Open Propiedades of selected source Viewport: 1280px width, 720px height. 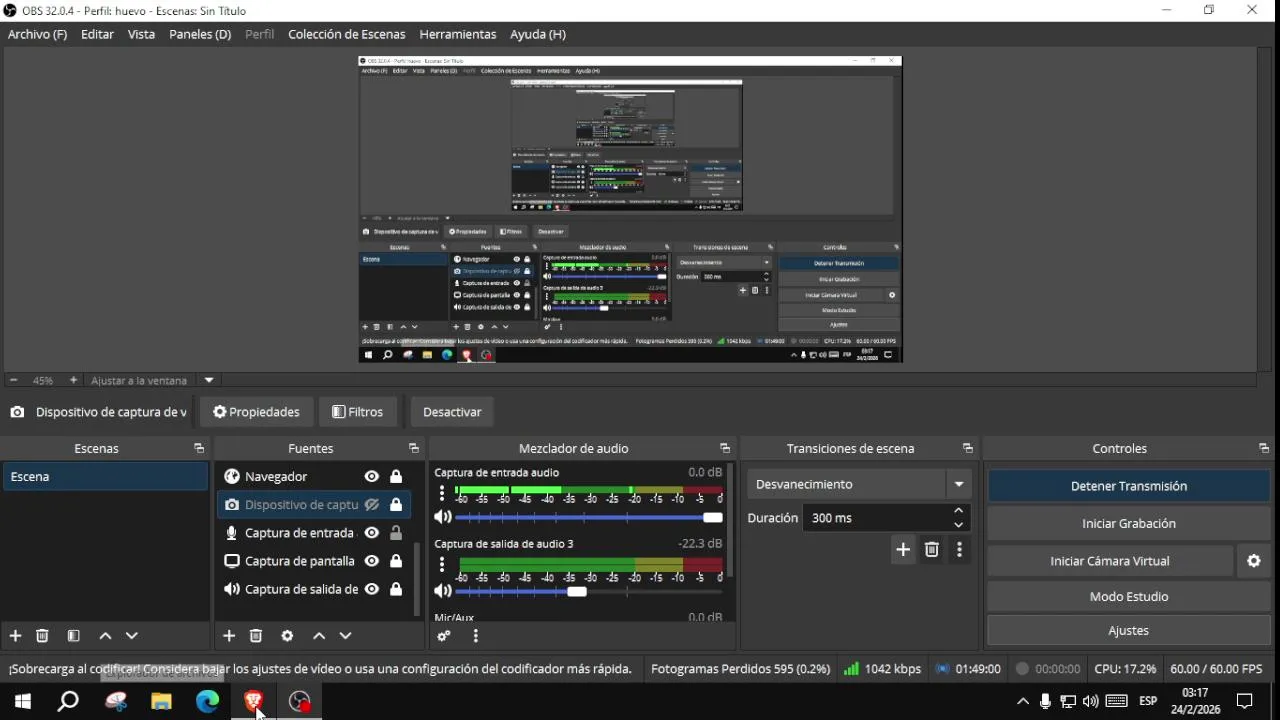(x=256, y=412)
